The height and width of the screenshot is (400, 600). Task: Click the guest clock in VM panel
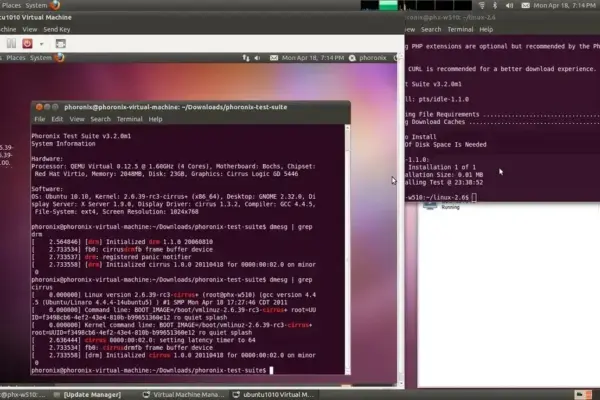[x=313, y=58]
